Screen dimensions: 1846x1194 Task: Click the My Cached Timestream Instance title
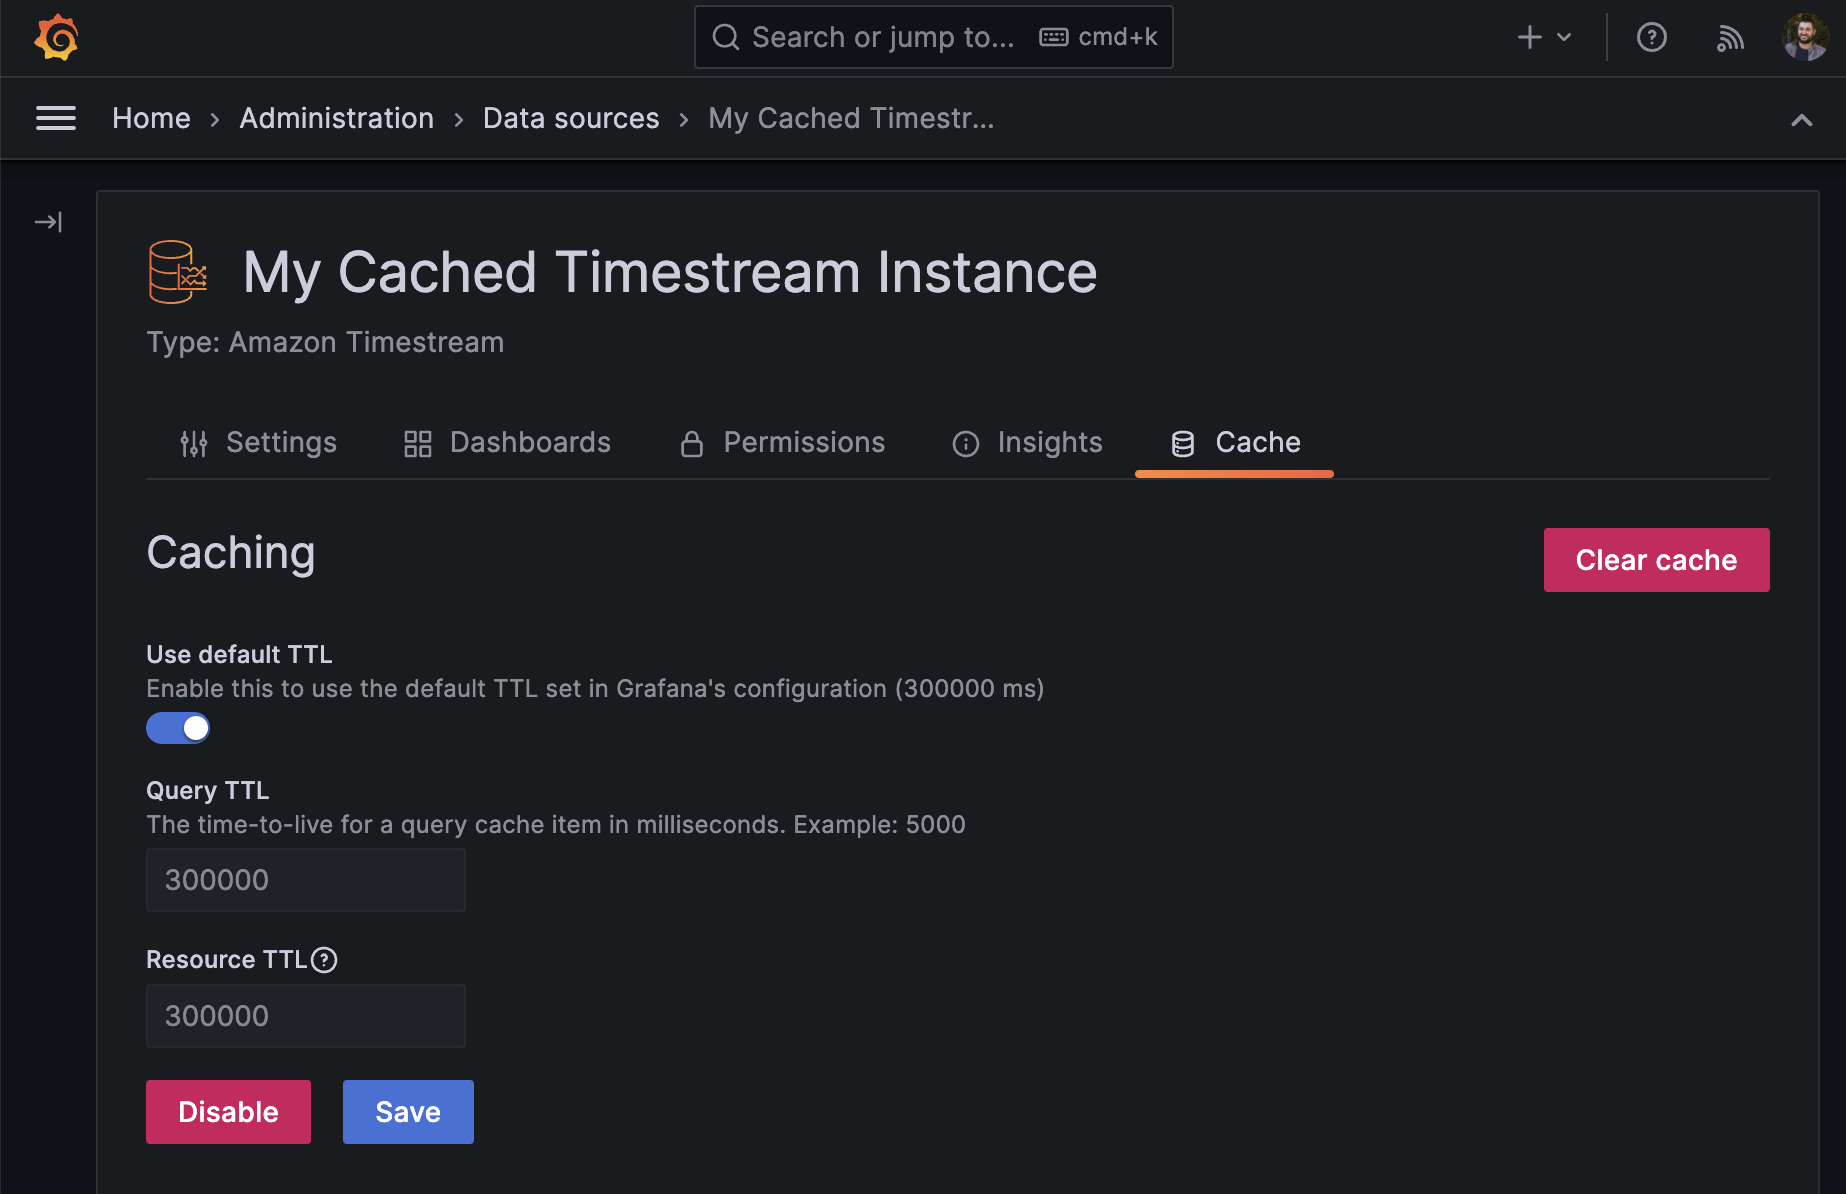tap(670, 272)
